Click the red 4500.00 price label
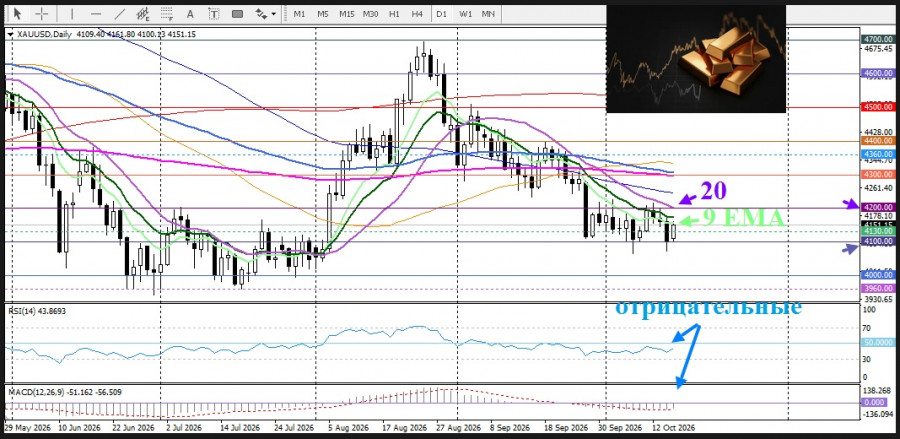The image size is (900, 439). [x=878, y=107]
